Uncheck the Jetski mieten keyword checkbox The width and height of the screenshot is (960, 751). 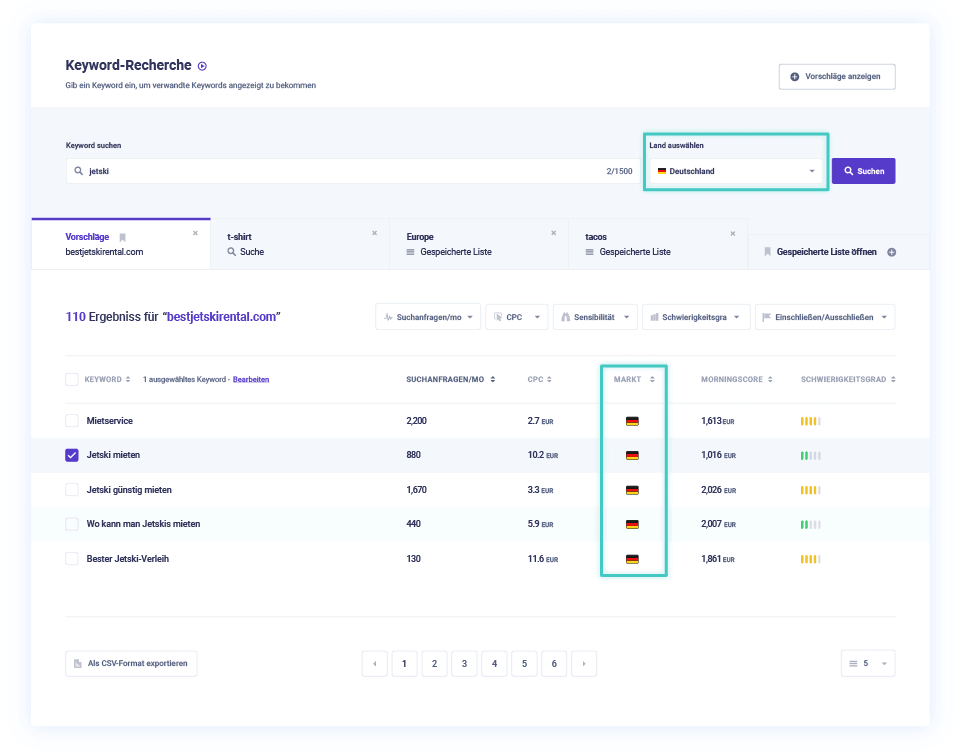click(x=72, y=455)
